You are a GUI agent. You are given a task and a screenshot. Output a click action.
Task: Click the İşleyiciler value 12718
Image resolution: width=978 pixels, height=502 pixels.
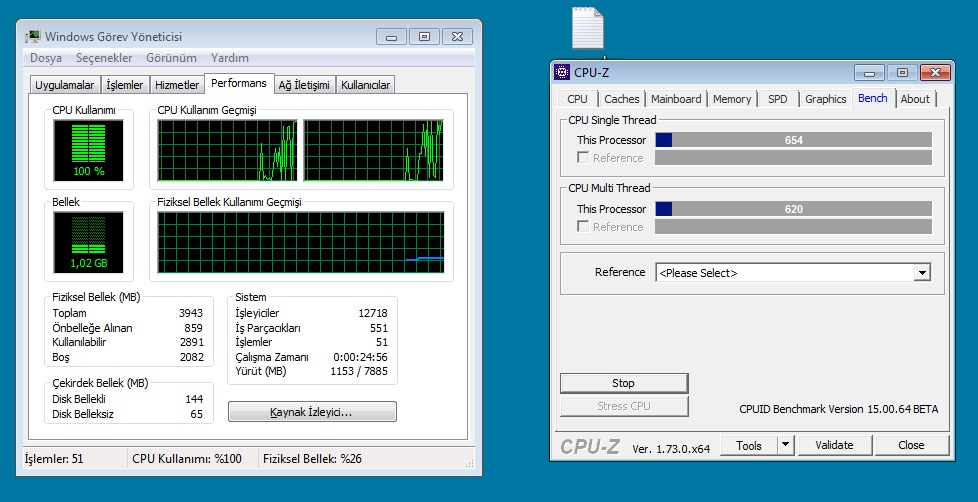[x=373, y=313]
